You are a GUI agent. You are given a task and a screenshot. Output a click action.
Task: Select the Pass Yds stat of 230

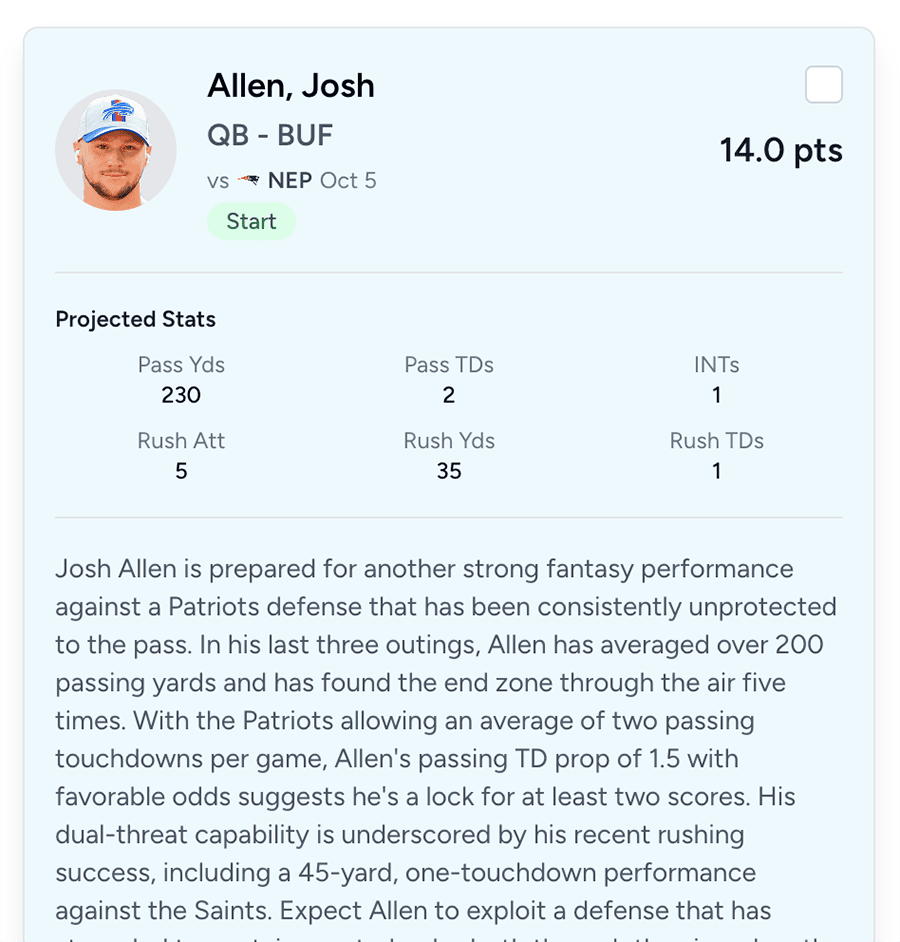pyautogui.click(x=181, y=395)
